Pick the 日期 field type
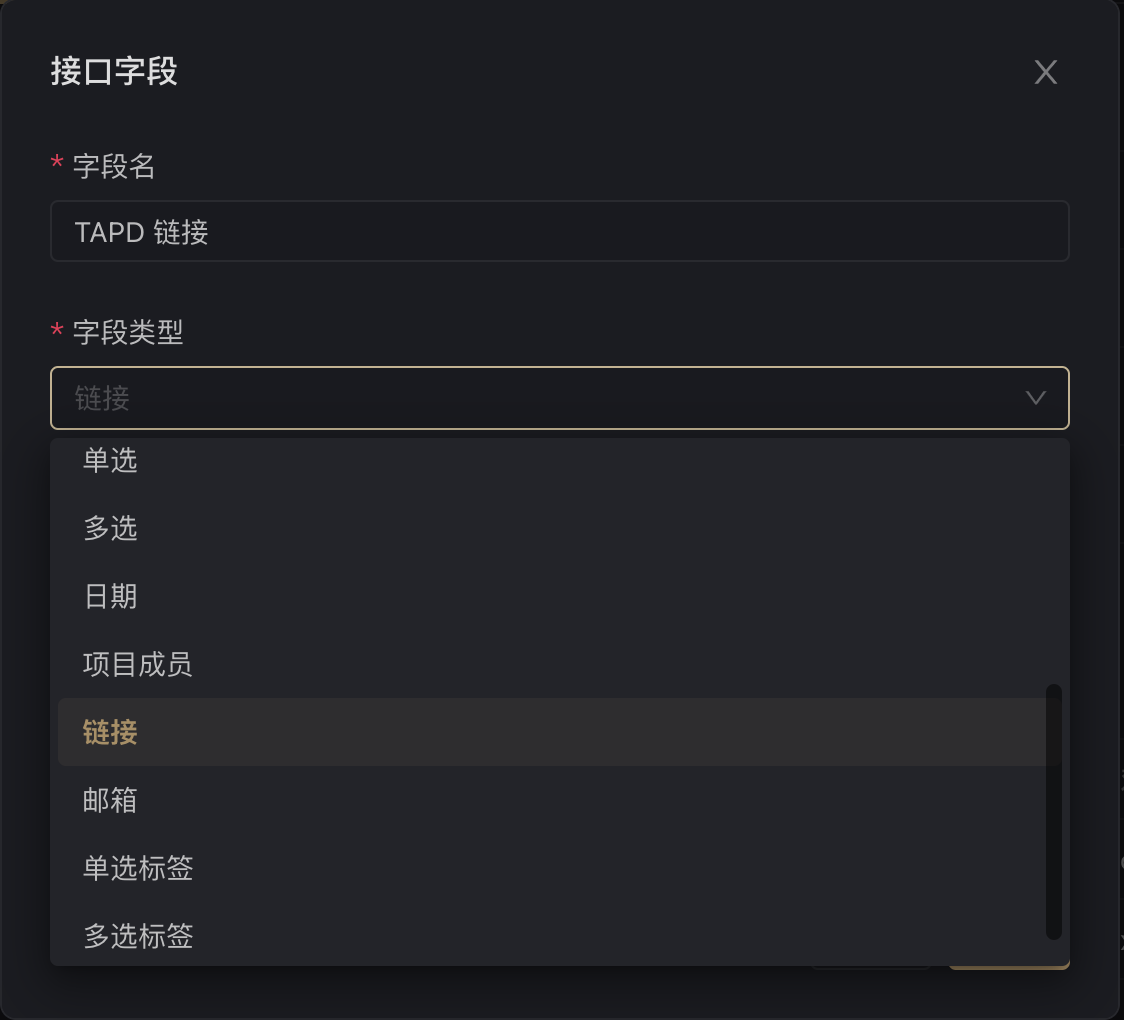Image resolution: width=1124 pixels, height=1020 pixels. pyautogui.click(x=110, y=597)
